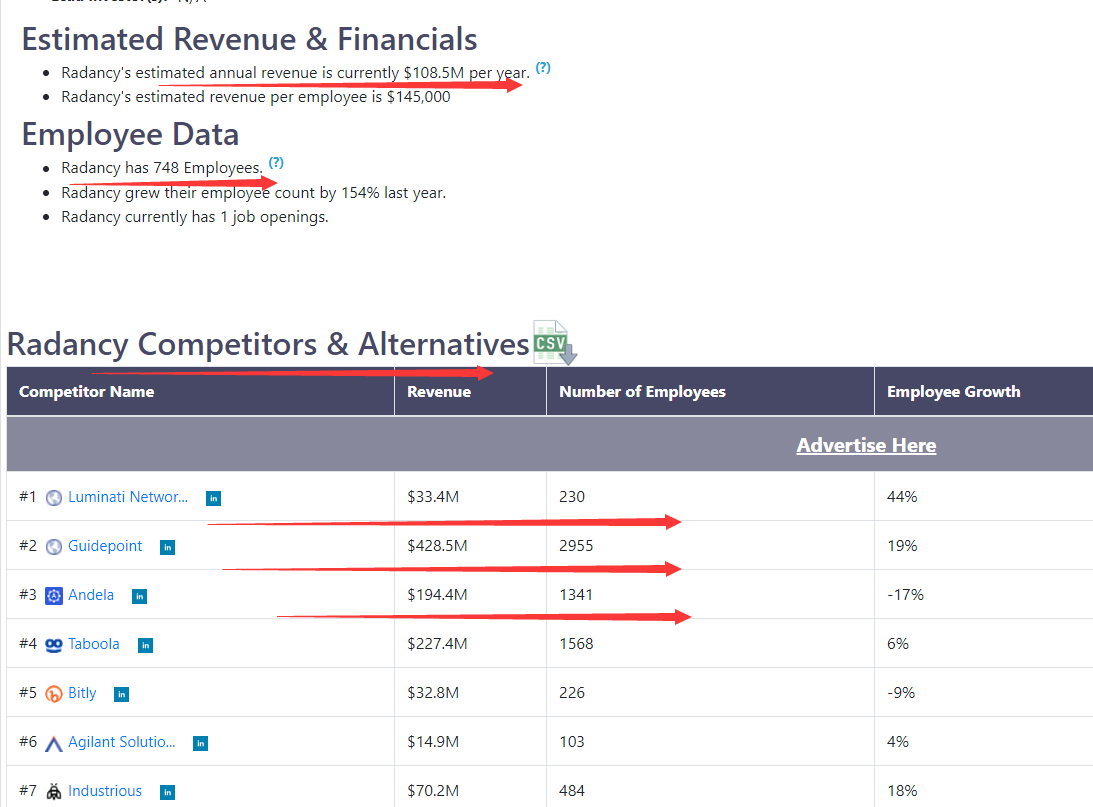Viewport: 1093px width, 807px height.
Task: Open the Industrious company link
Action: tap(105, 791)
